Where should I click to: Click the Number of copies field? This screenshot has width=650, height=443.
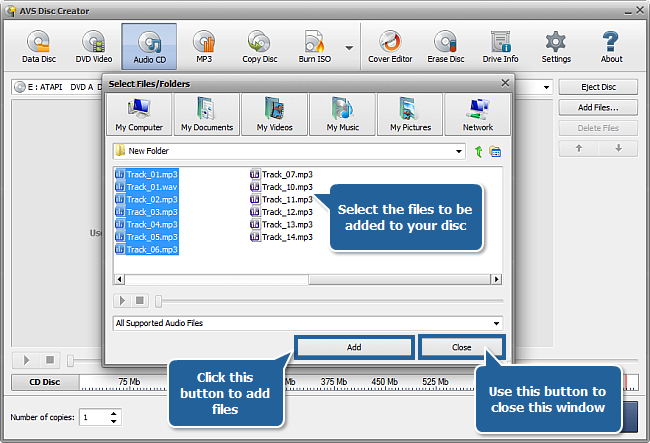(95, 417)
